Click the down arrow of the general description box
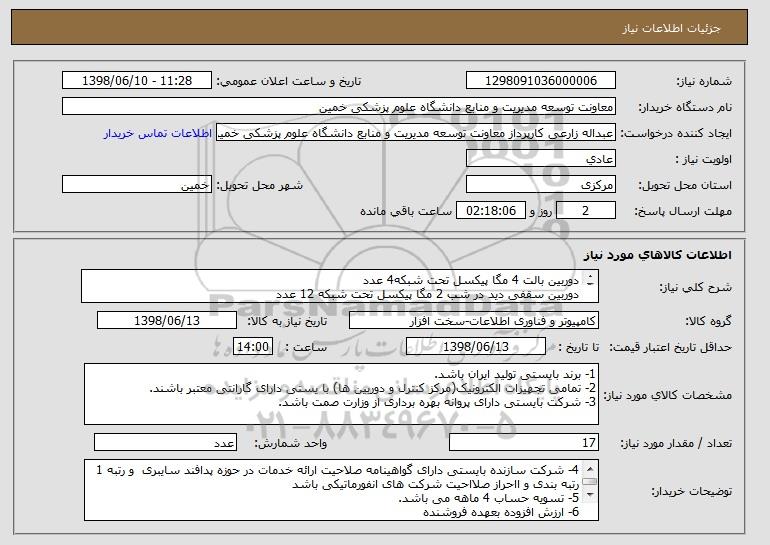The width and height of the screenshot is (770, 545). (590, 283)
